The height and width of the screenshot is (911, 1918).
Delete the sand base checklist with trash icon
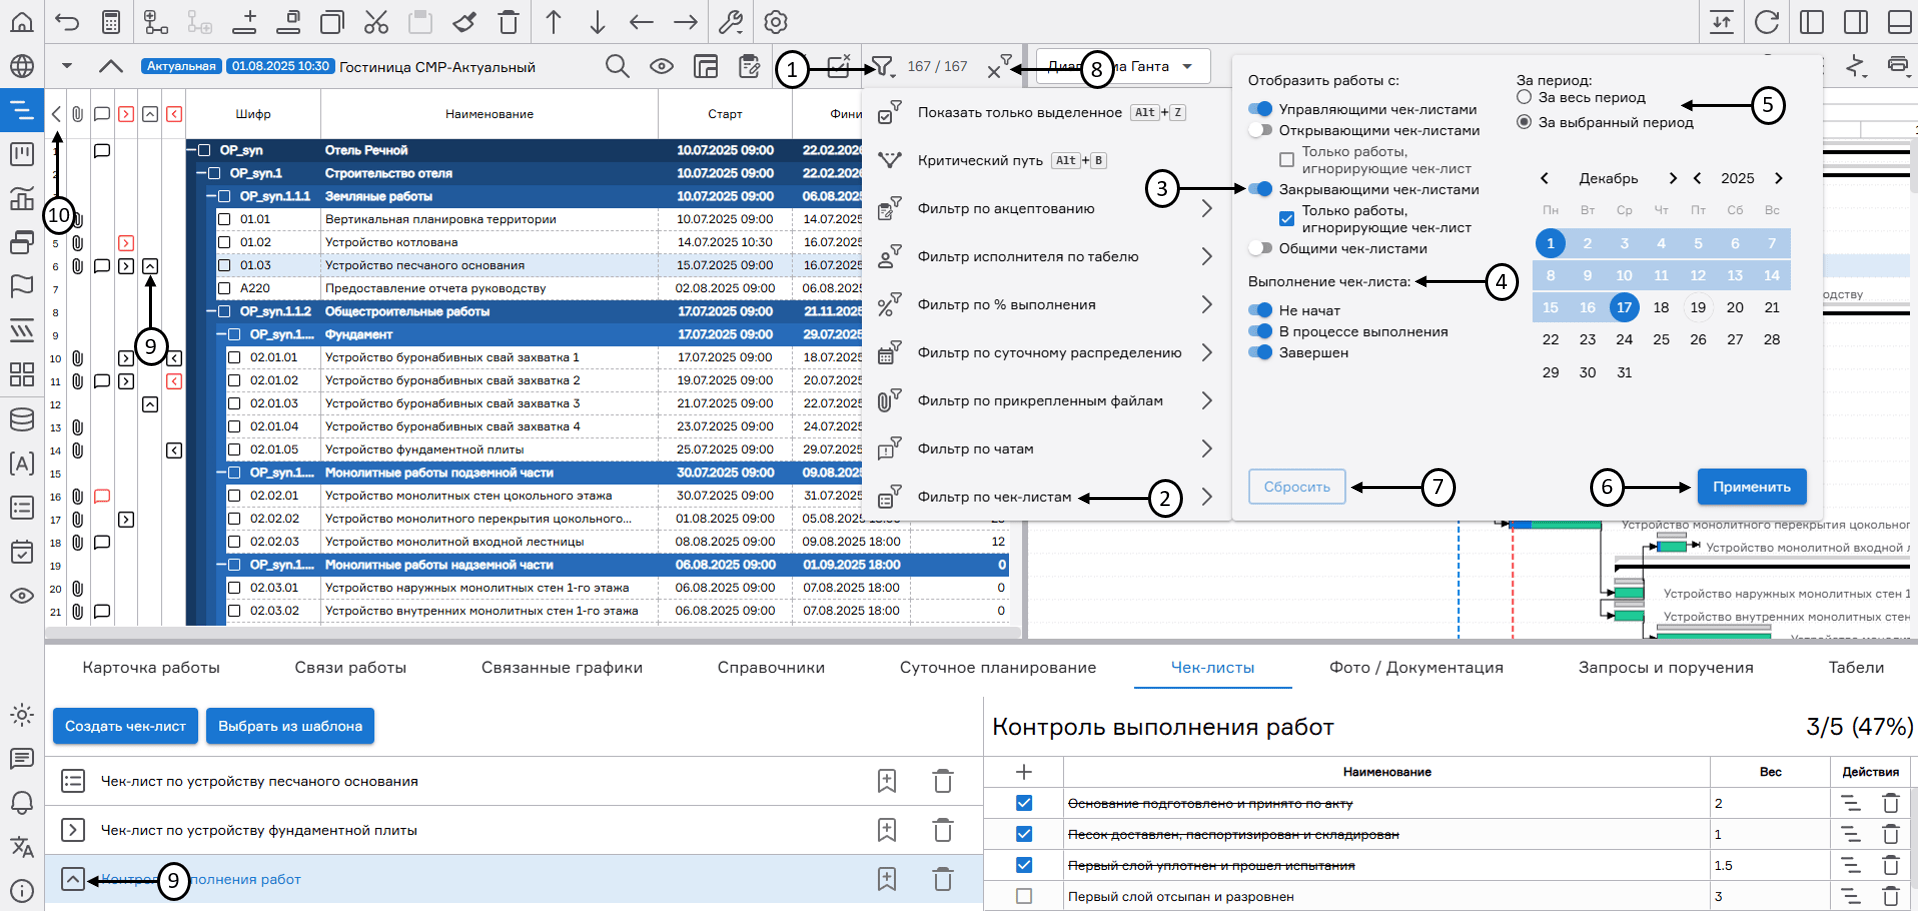coord(942,781)
